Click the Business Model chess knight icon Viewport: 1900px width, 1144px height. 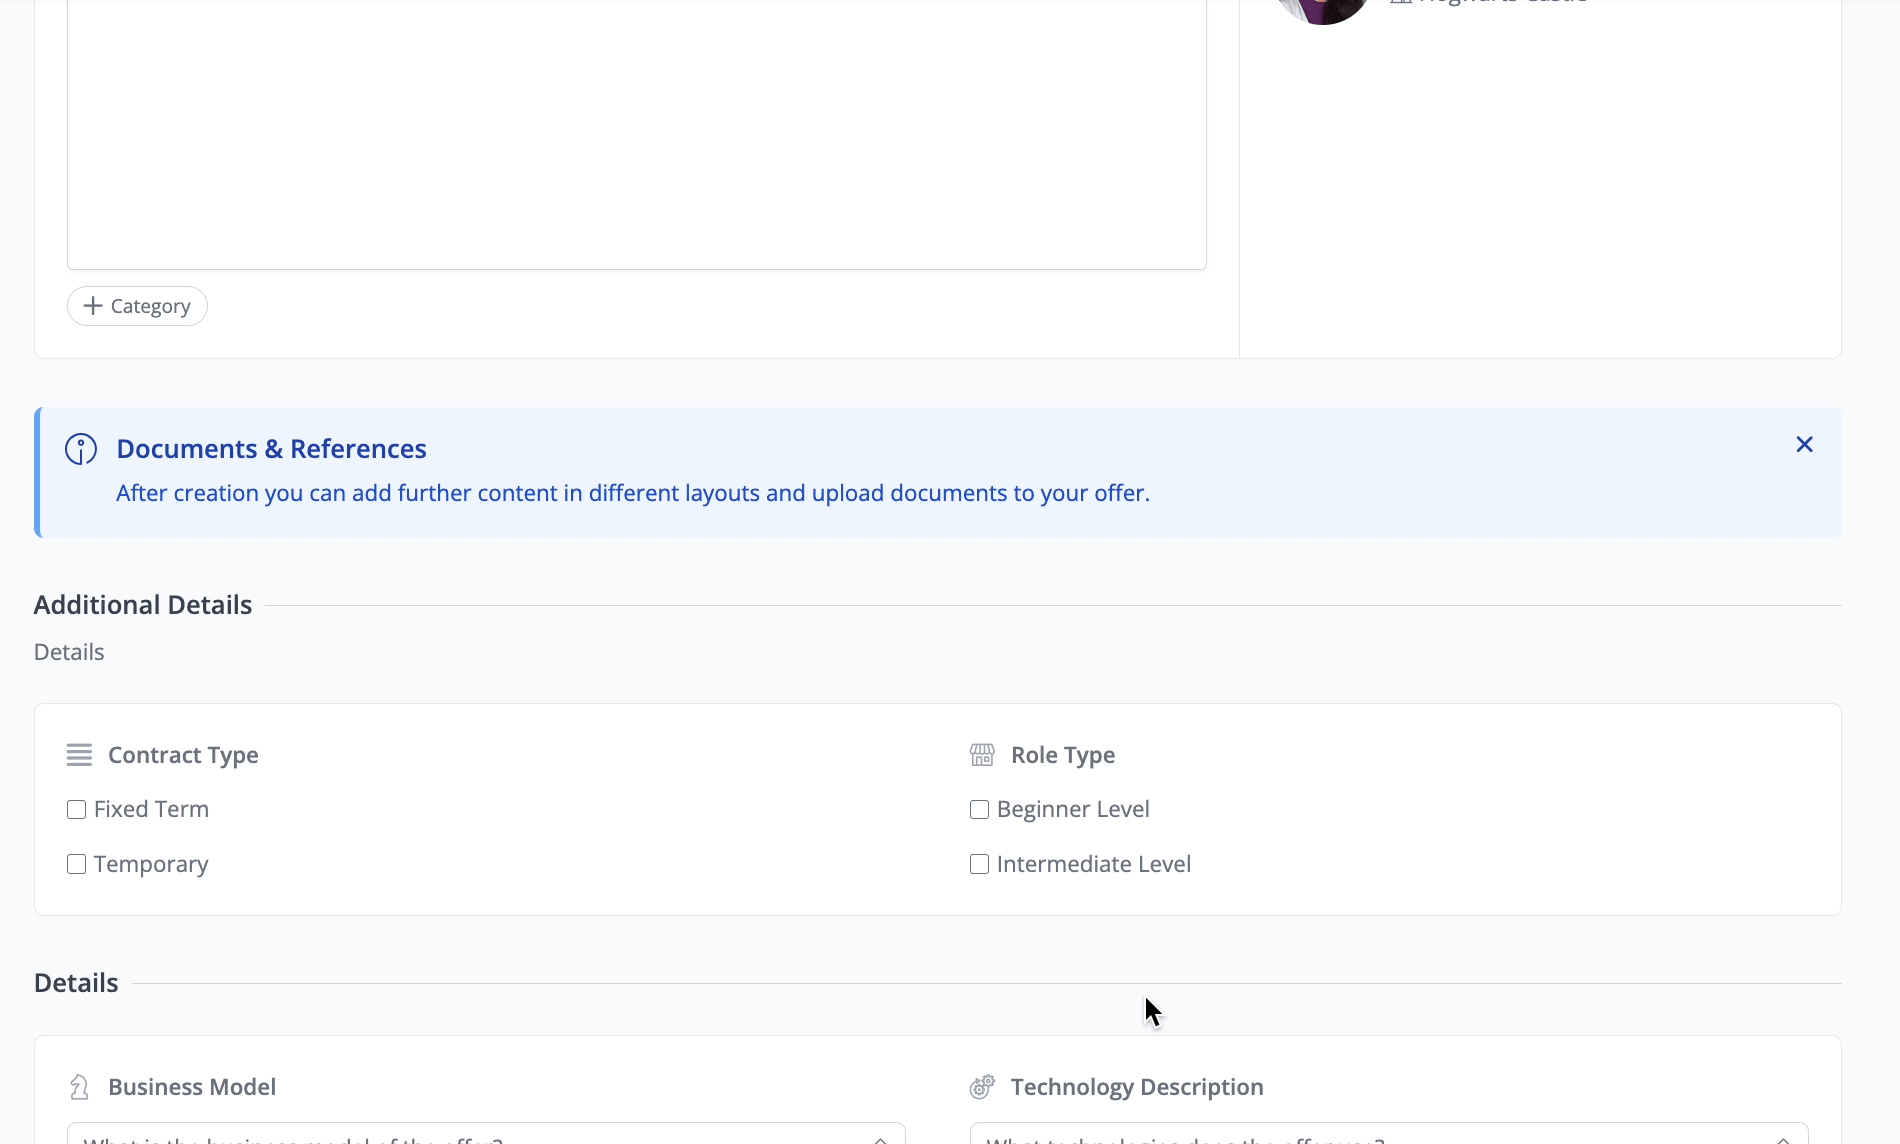pyautogui.click(x=79, y=1087)
